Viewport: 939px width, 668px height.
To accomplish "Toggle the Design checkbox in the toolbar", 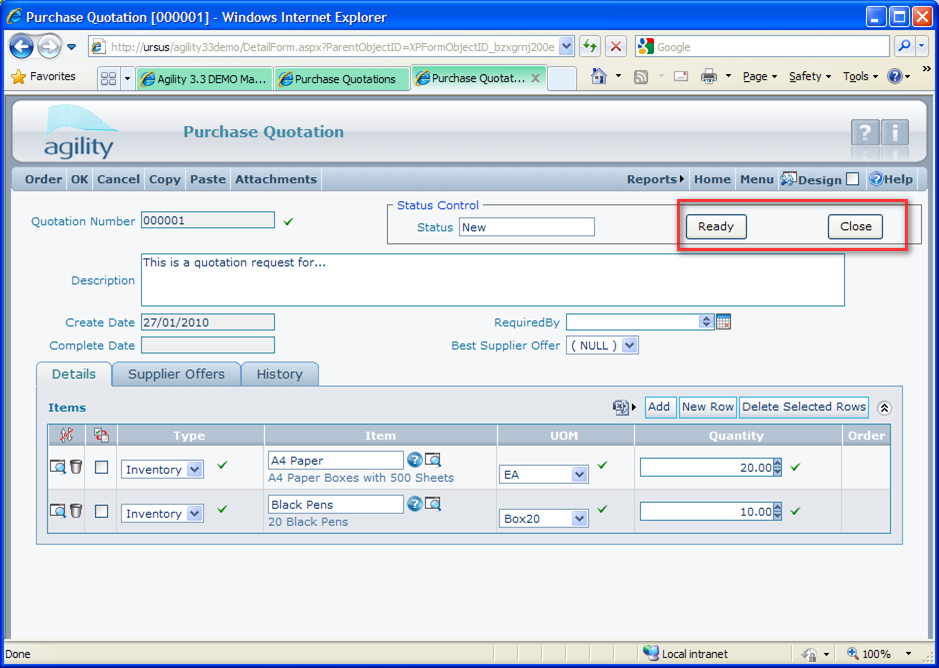I will coord(852,180).
